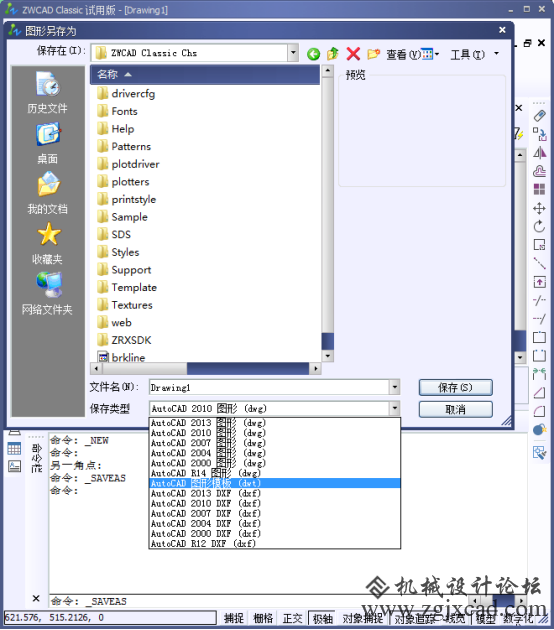
Task: Select the Array tool in right toolbar
Action: pyautogui.click(x=540, y=190)
